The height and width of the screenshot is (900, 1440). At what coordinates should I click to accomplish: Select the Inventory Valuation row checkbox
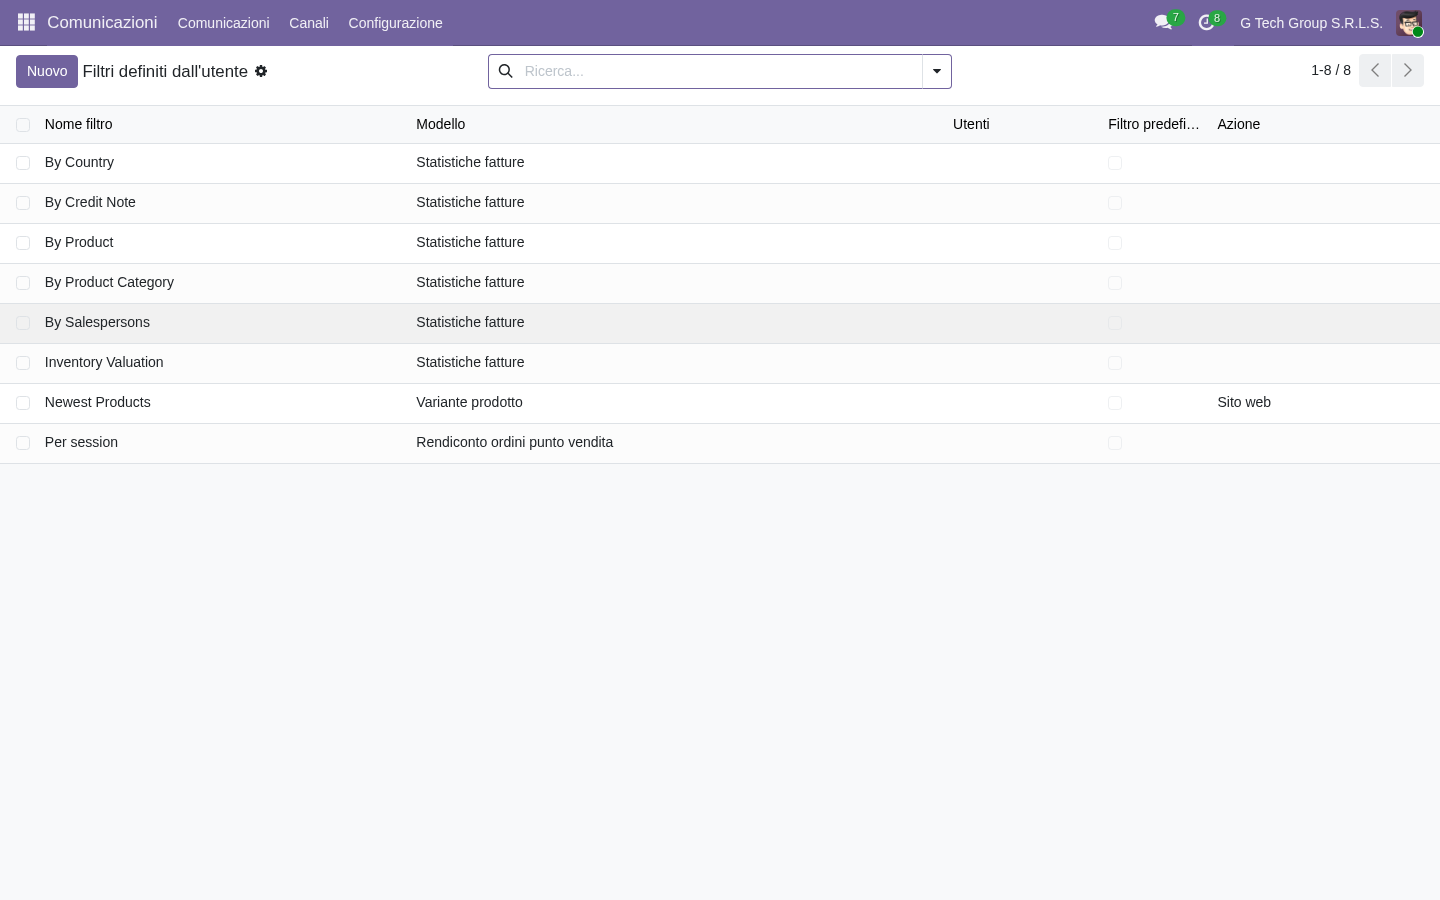[x=23, y=363]
